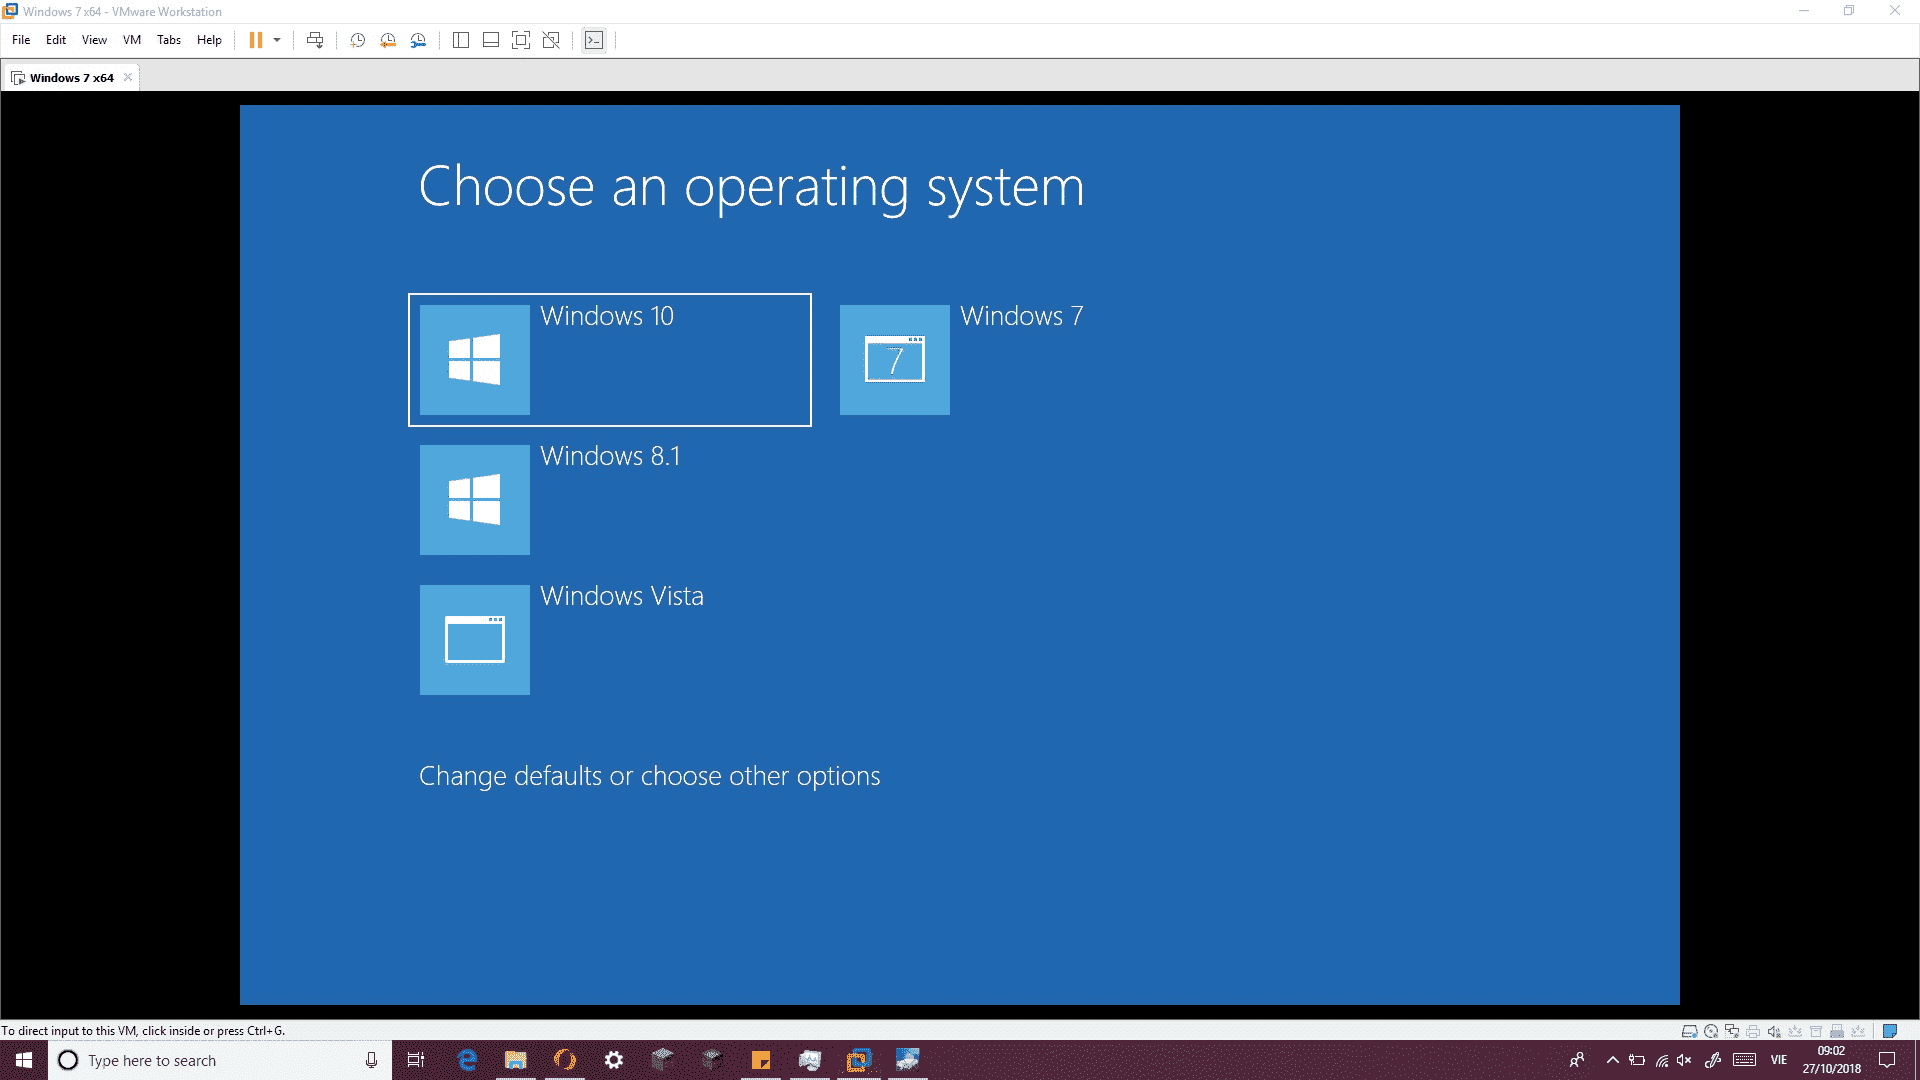Click the Unity mode toolbar icon
Screen dimensions: 1920x1080
pos(551,40)
